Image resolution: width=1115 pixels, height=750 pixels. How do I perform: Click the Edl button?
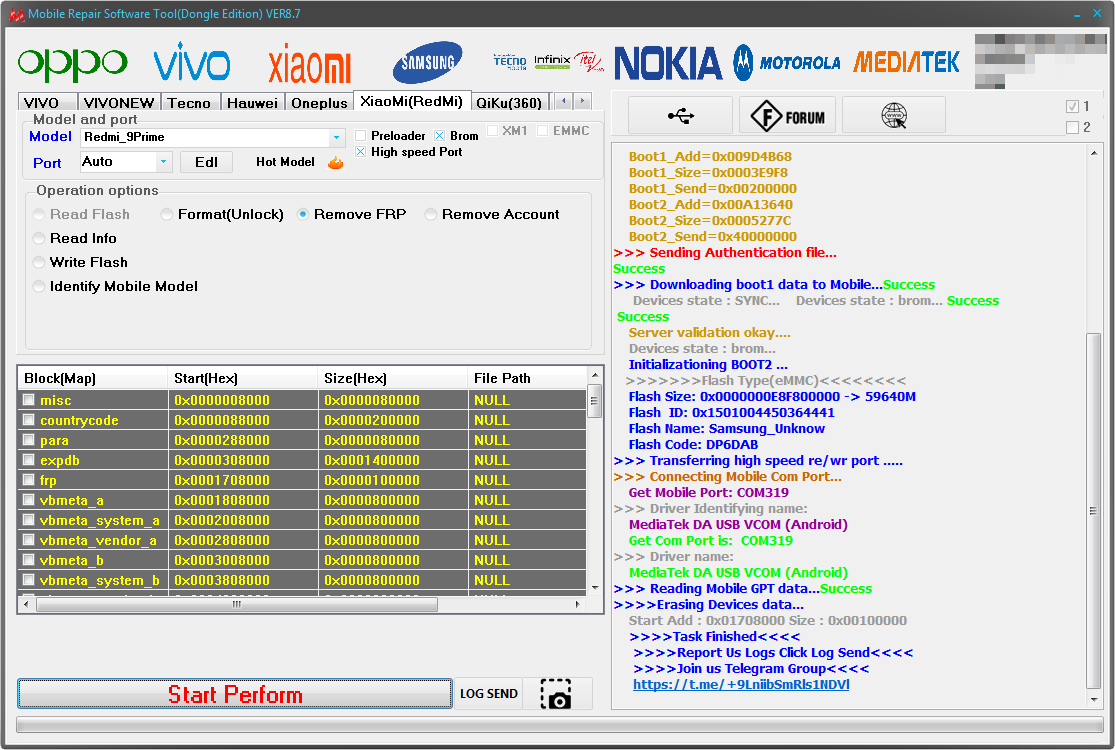[206, 162]
